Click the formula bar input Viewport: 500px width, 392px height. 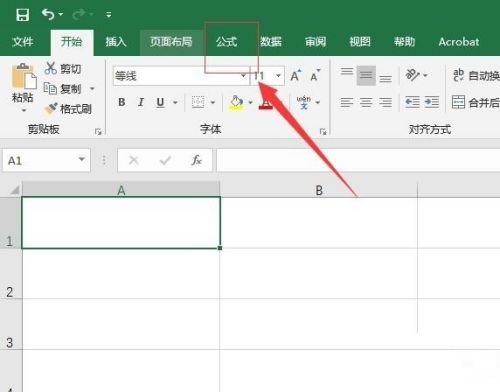pos(358,160)
